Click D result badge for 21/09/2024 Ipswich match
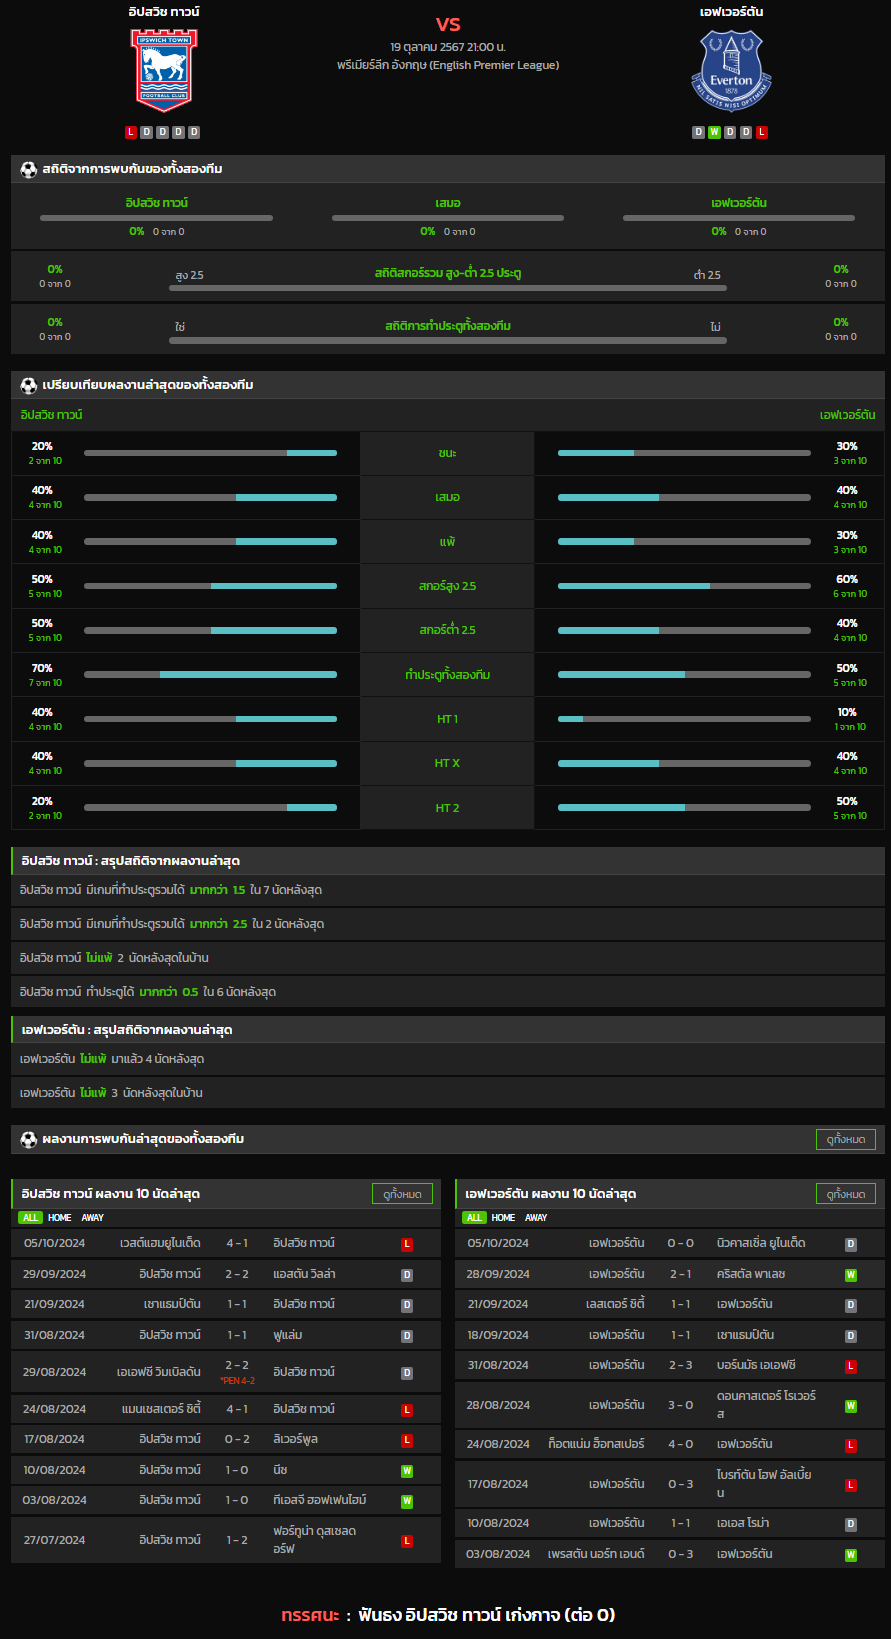This screenshot has width=891, height=1639. coord(407,1305)
